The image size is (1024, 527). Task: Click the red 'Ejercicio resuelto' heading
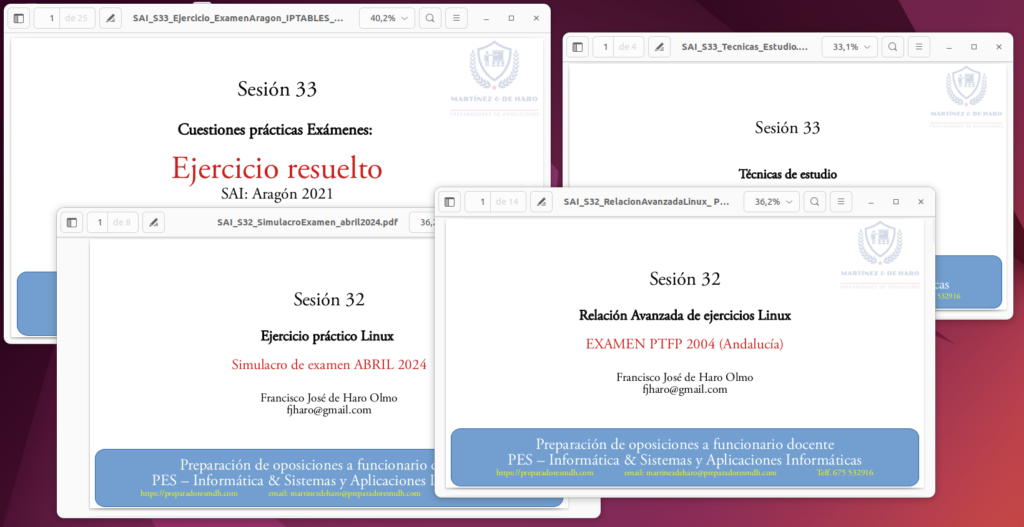pyautogui.click(x=277, y=168)
